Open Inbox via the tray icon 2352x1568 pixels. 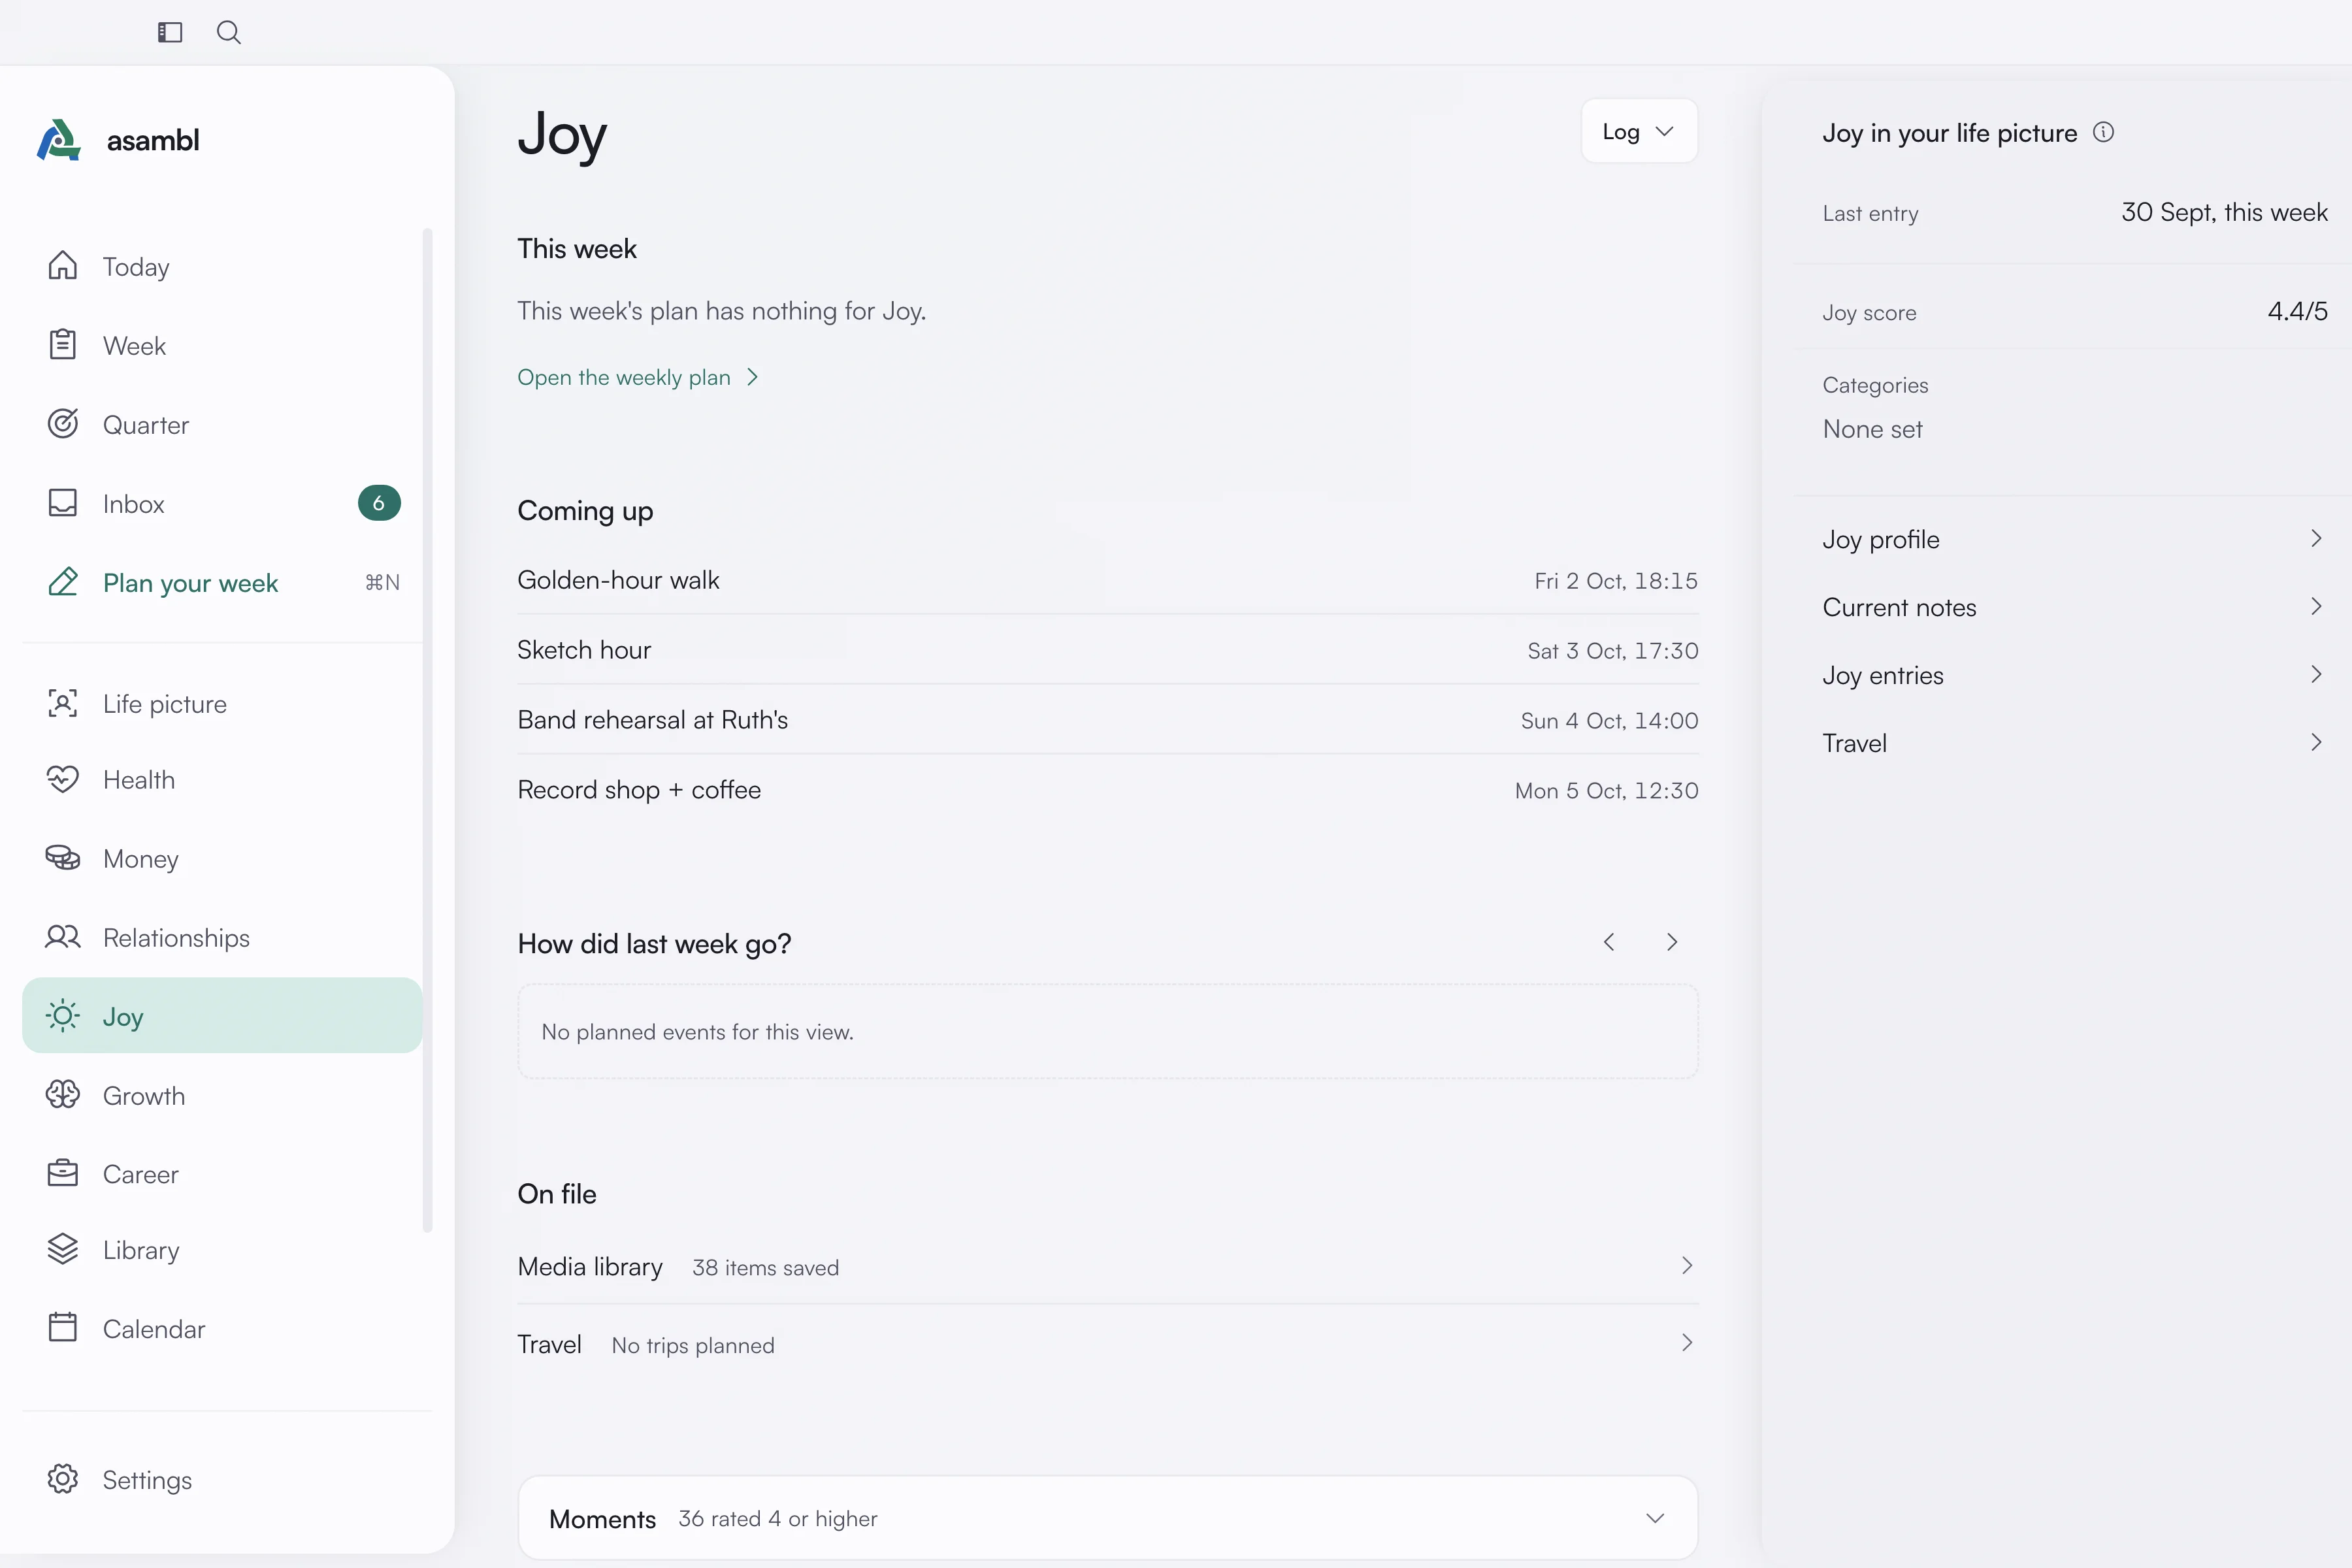click(x=63, y=503)
